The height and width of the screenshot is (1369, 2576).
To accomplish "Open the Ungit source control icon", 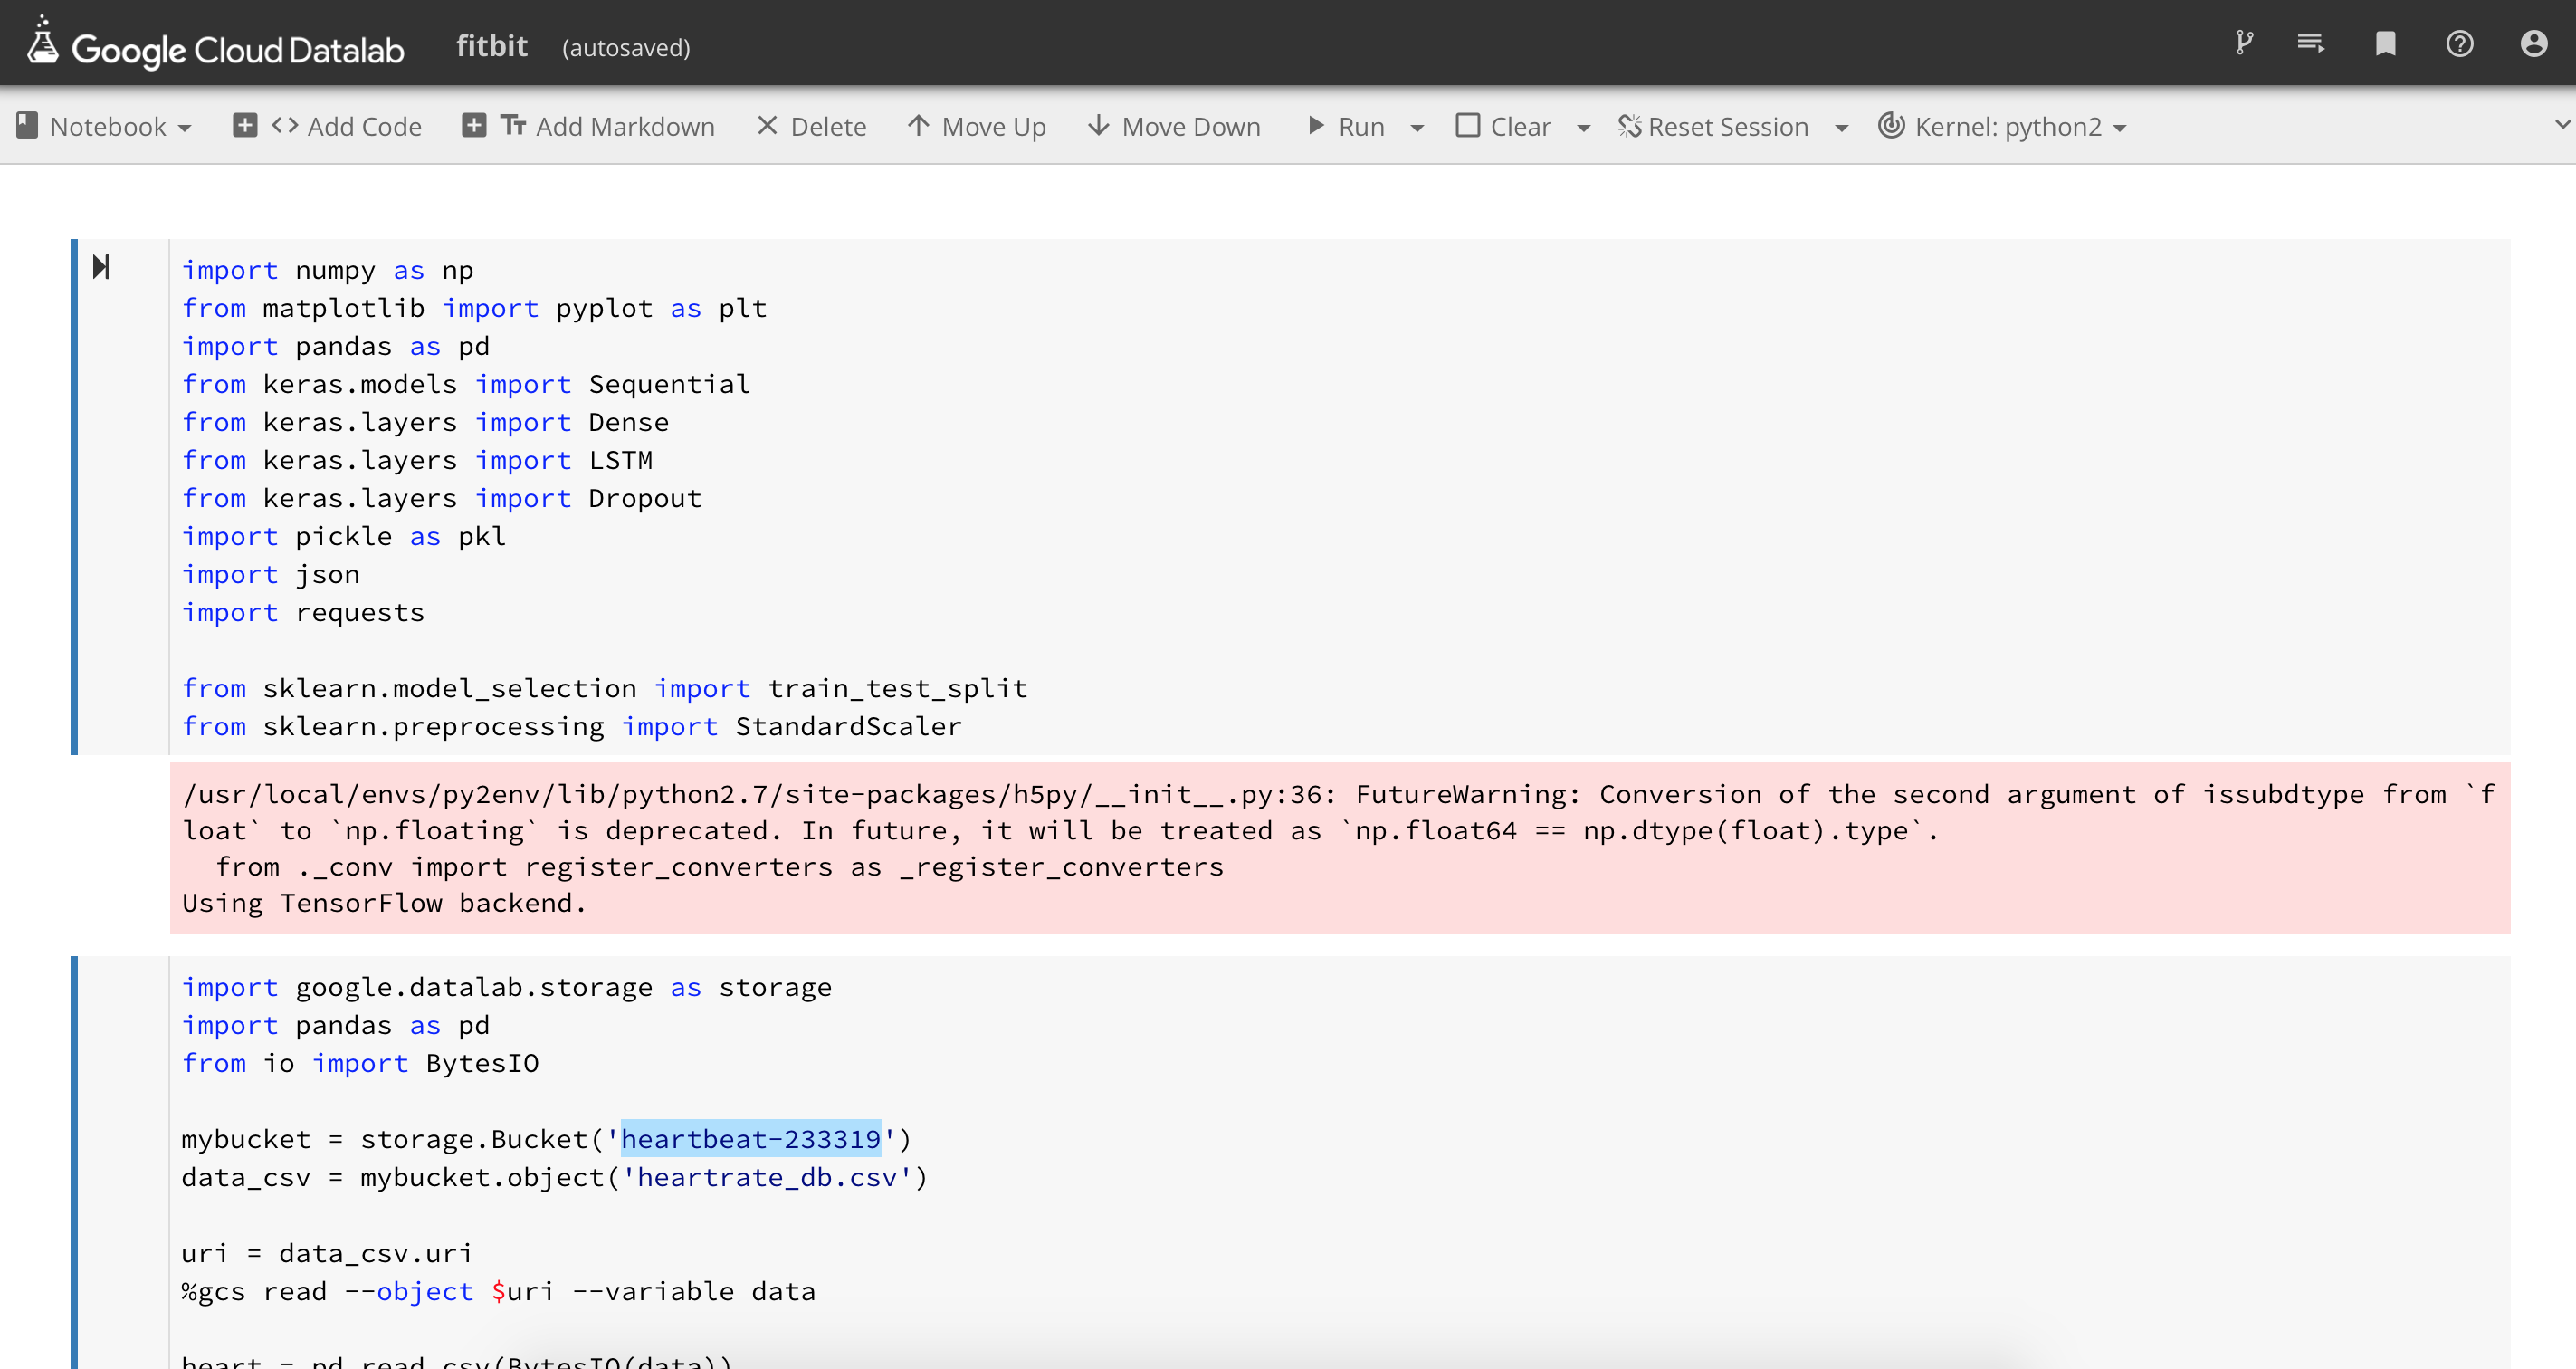I will (x=2244, y=43).
